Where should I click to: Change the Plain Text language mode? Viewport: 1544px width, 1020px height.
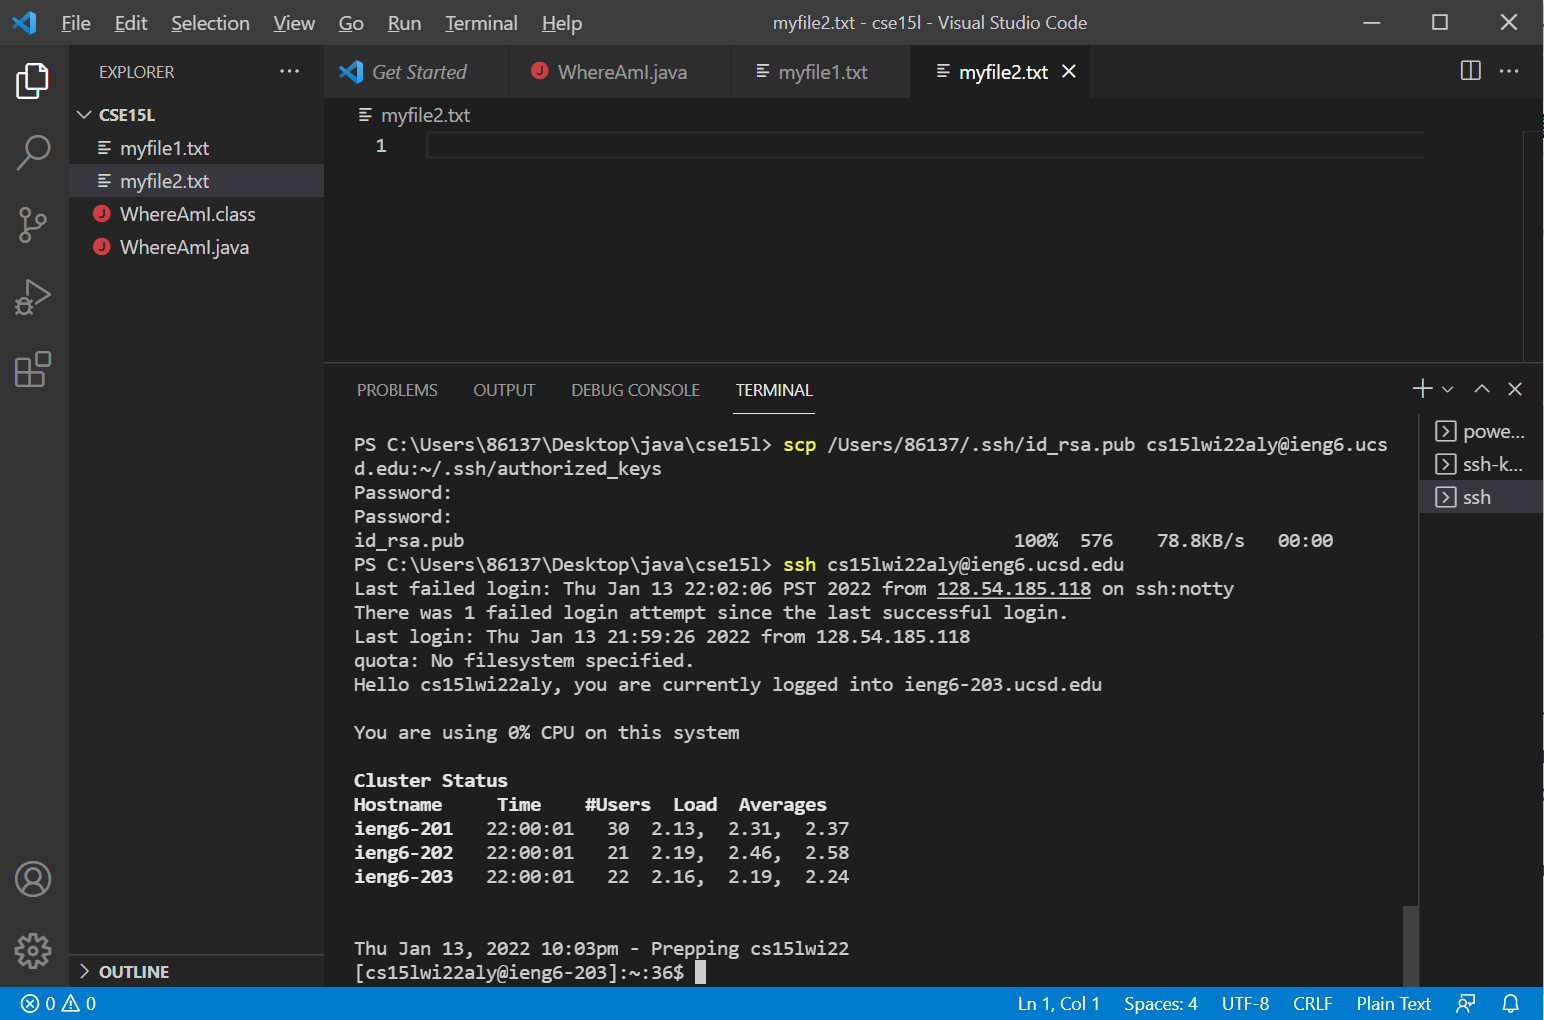[1393, 1003]
